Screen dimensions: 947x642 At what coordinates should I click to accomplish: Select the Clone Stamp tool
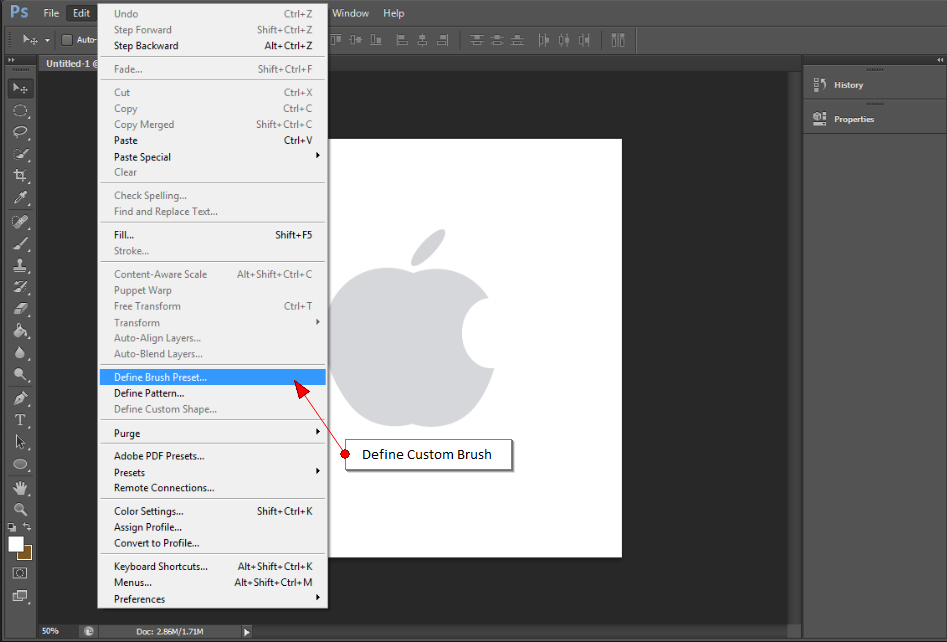[20, 265]
